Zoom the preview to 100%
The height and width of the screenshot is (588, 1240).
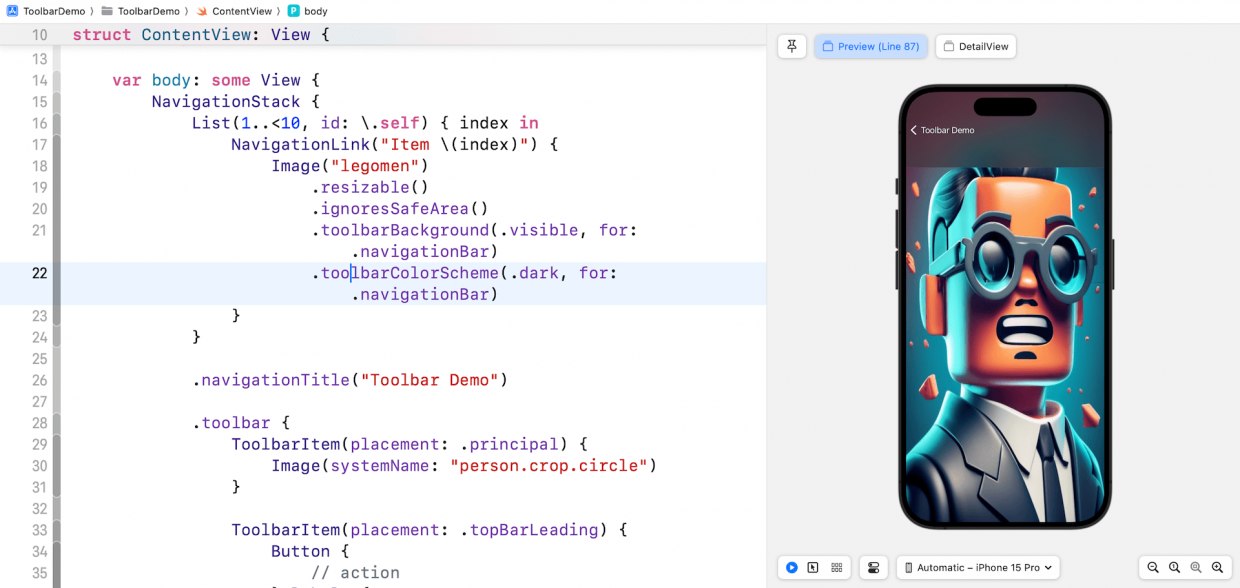(x=1175, y=567)
